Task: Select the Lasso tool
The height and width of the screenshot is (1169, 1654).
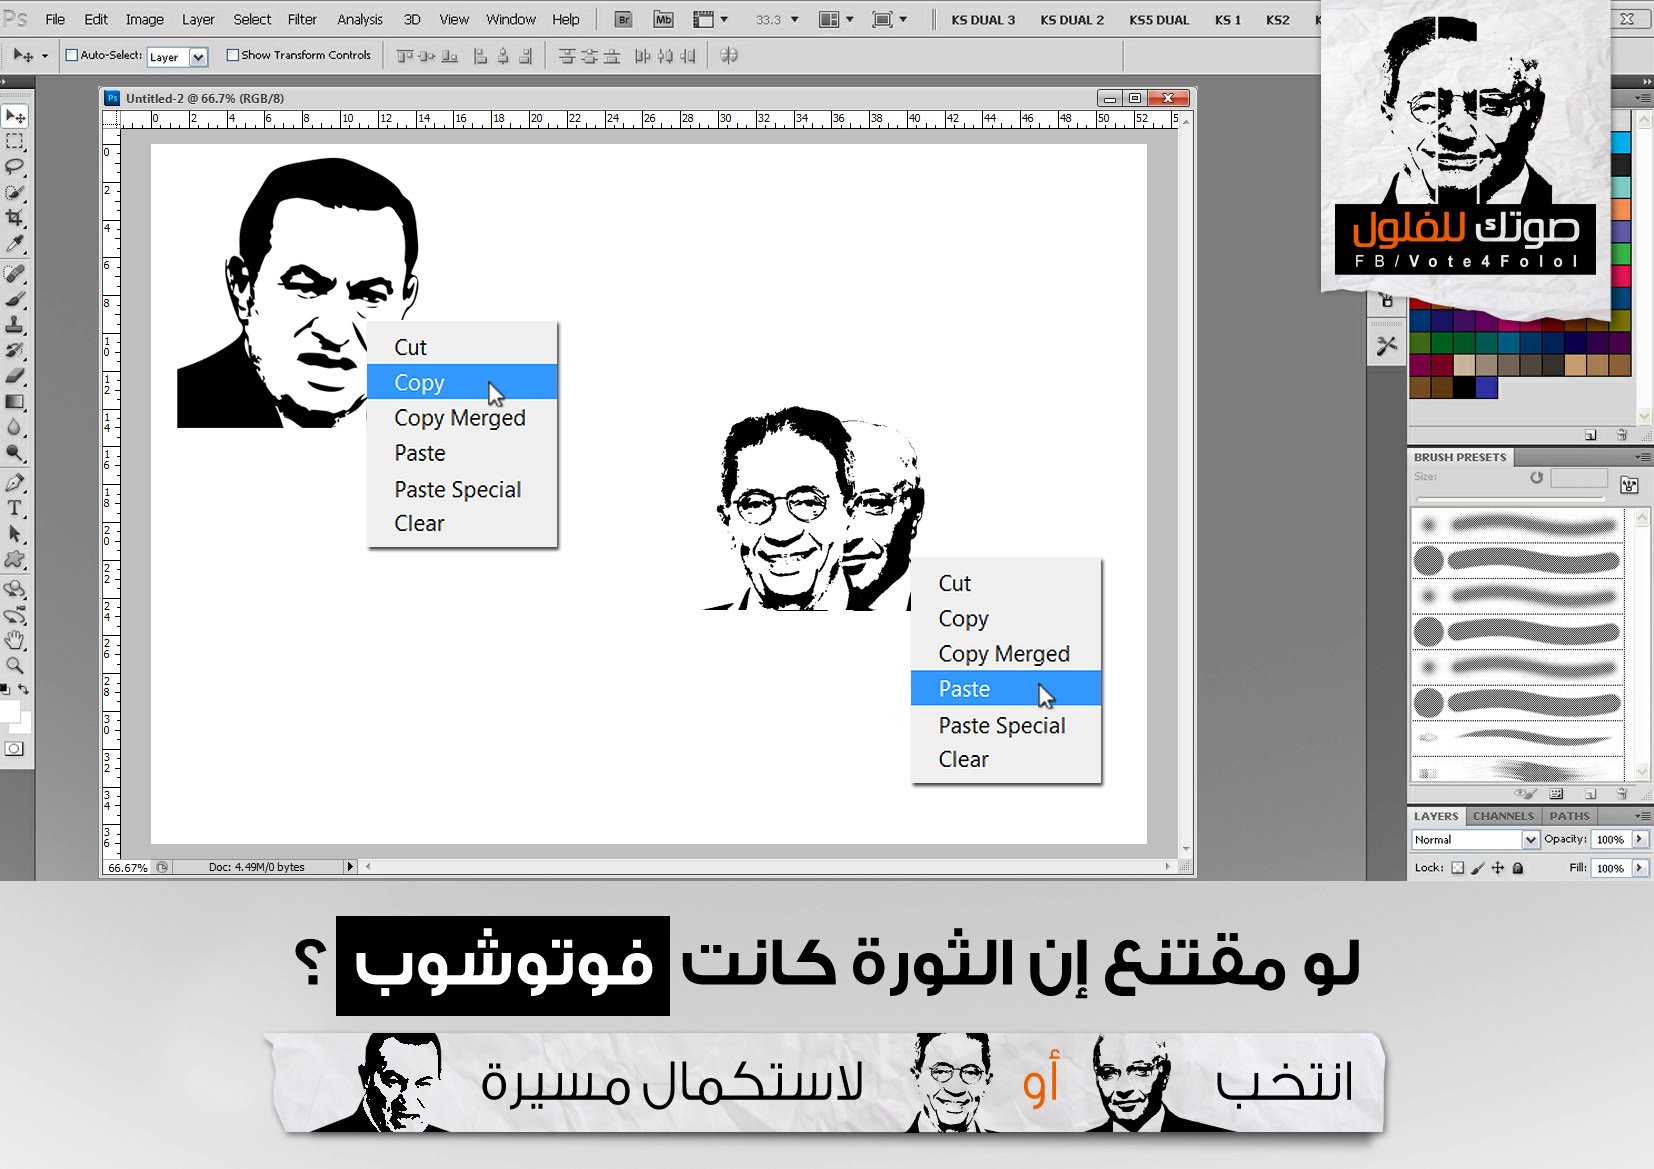Action: [15, 167]
